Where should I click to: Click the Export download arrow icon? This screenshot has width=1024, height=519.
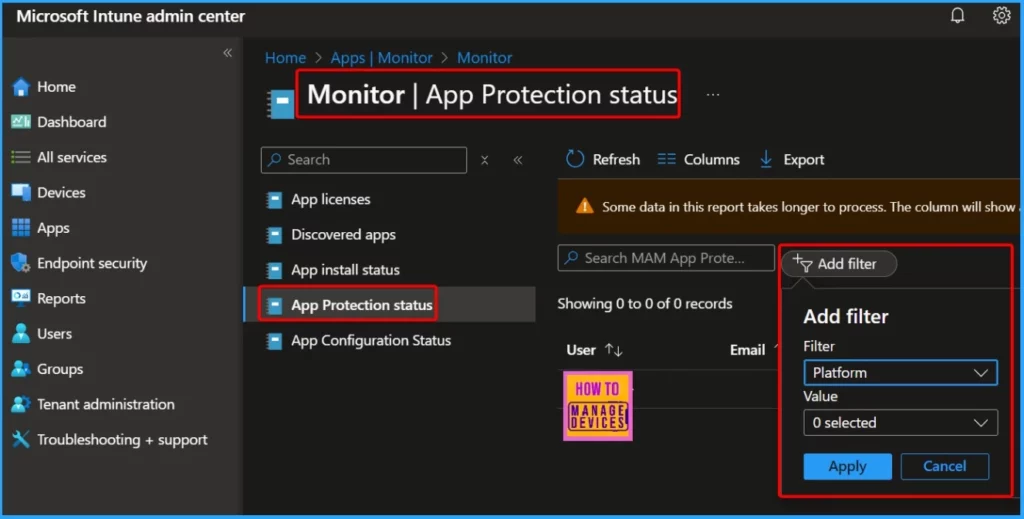click(766, 159)
